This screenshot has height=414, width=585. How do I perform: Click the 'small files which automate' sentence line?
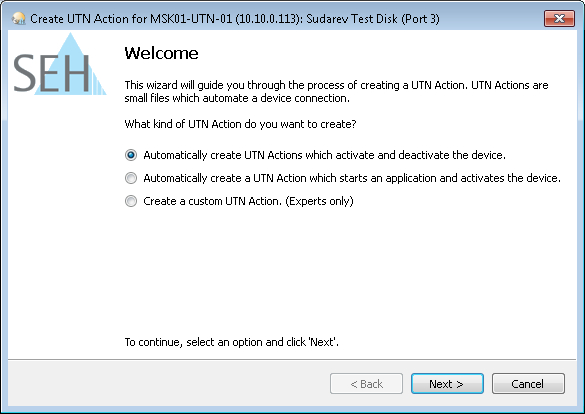(x=237, y=98)
